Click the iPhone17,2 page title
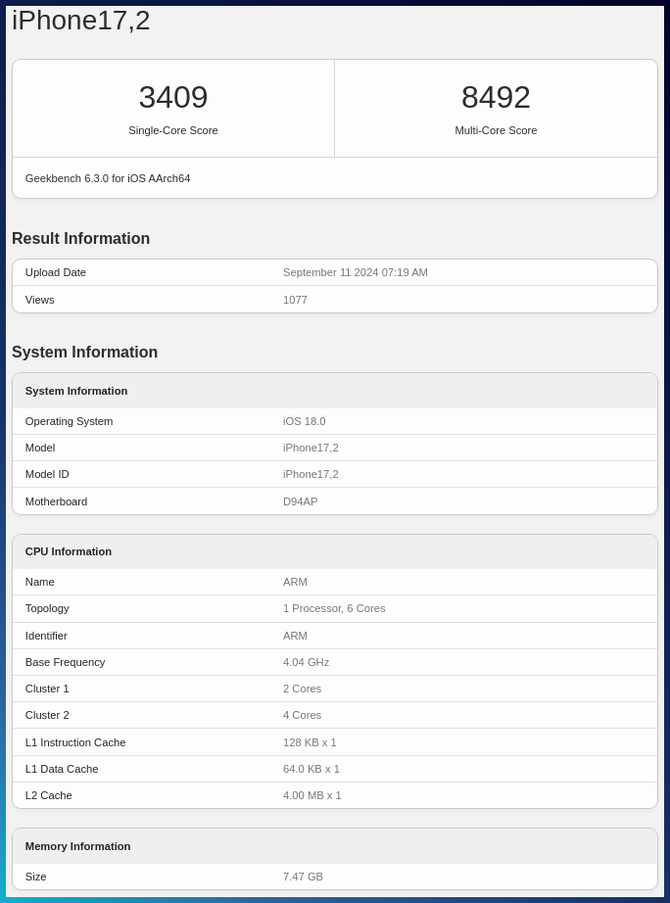The height and width of the screenshot is (903, 670). pyautogui.click(x=81, y=21)
